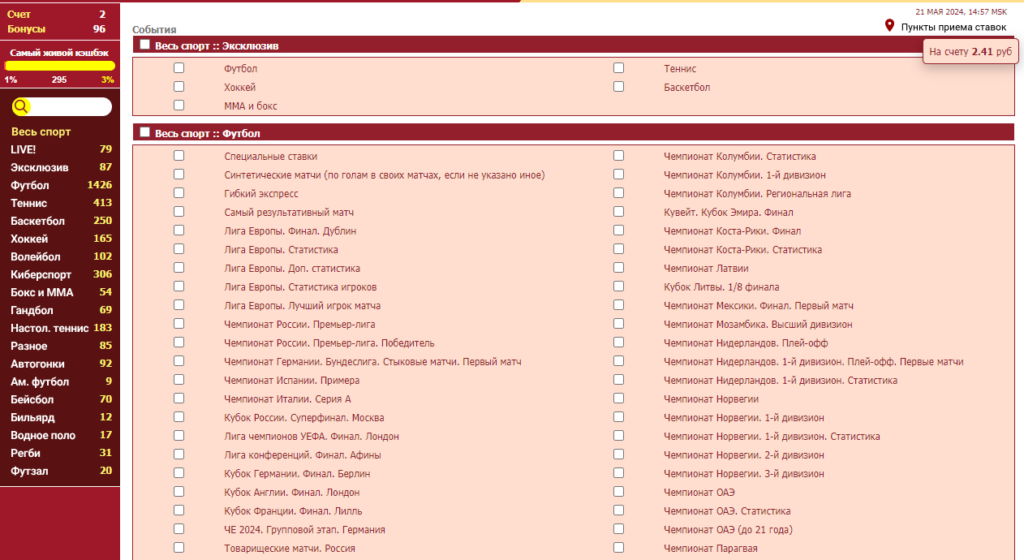Click Кубок Литвы. 1/8 финала text

722,287
